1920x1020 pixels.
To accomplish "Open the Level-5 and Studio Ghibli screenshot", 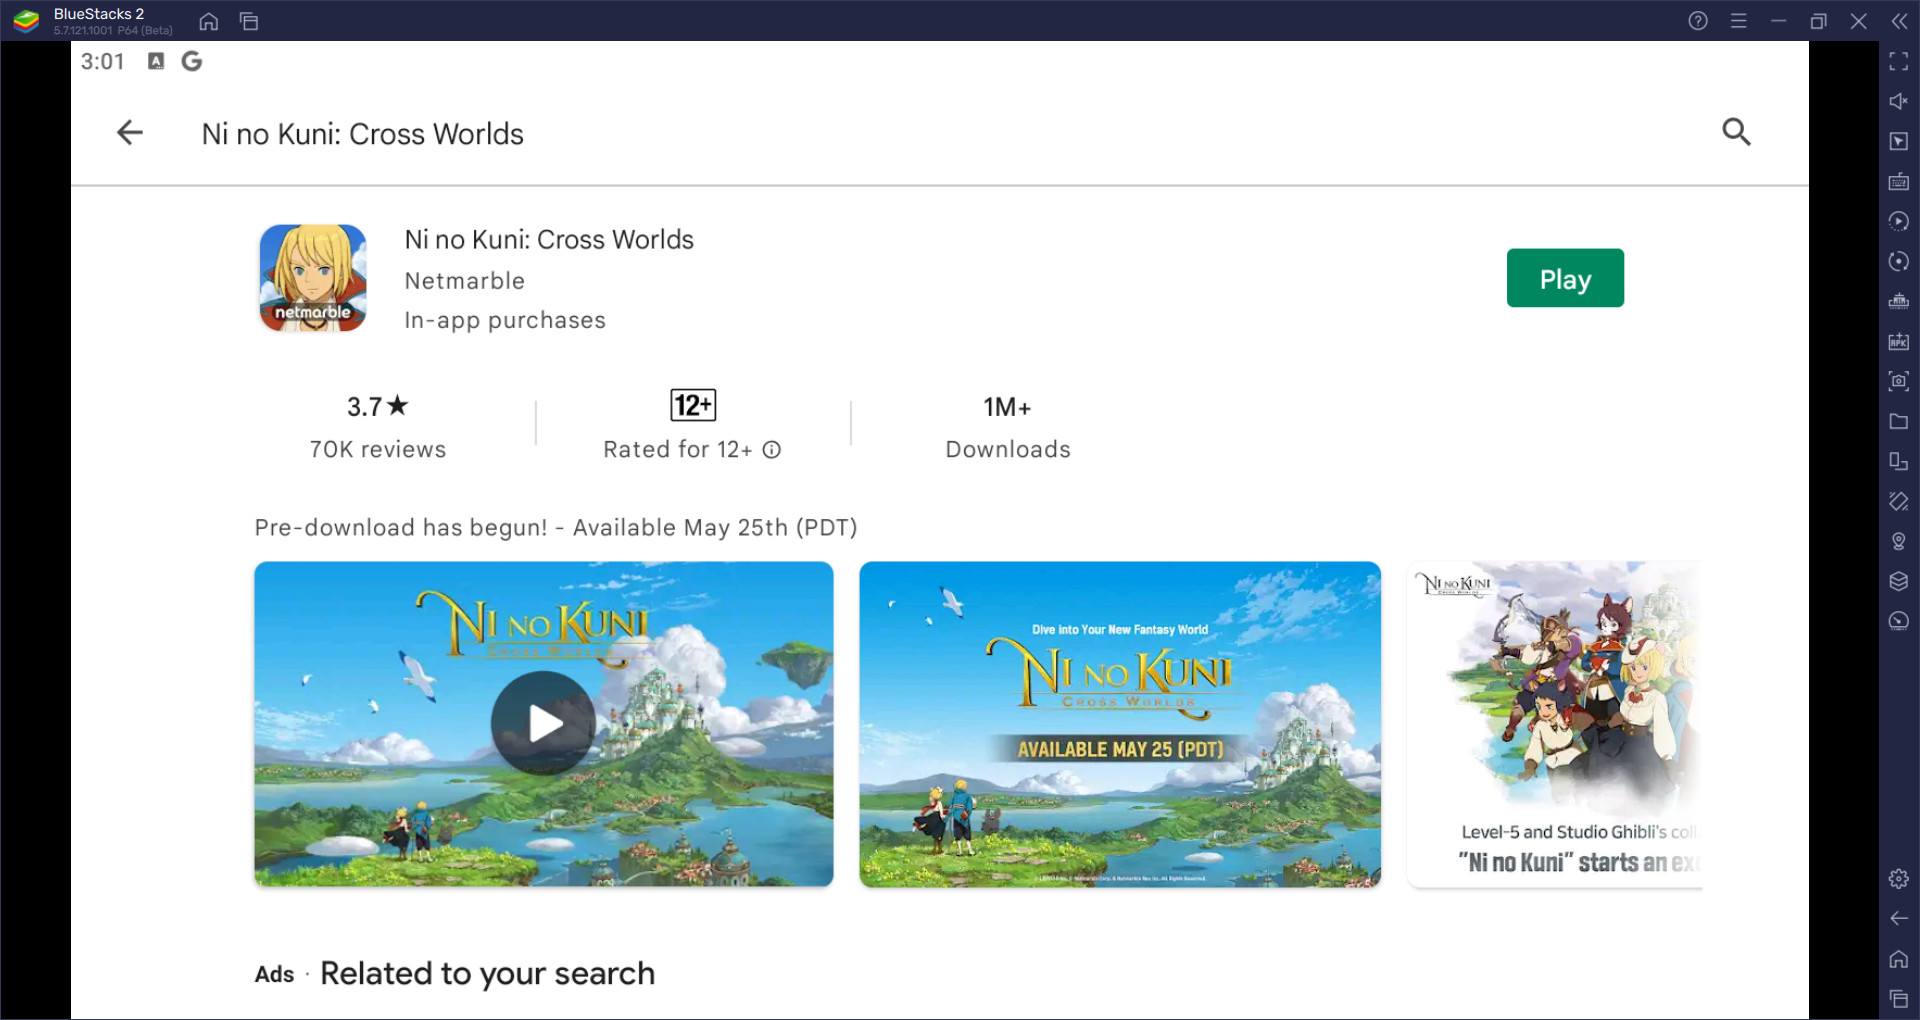I will (x=1554, y=724).
